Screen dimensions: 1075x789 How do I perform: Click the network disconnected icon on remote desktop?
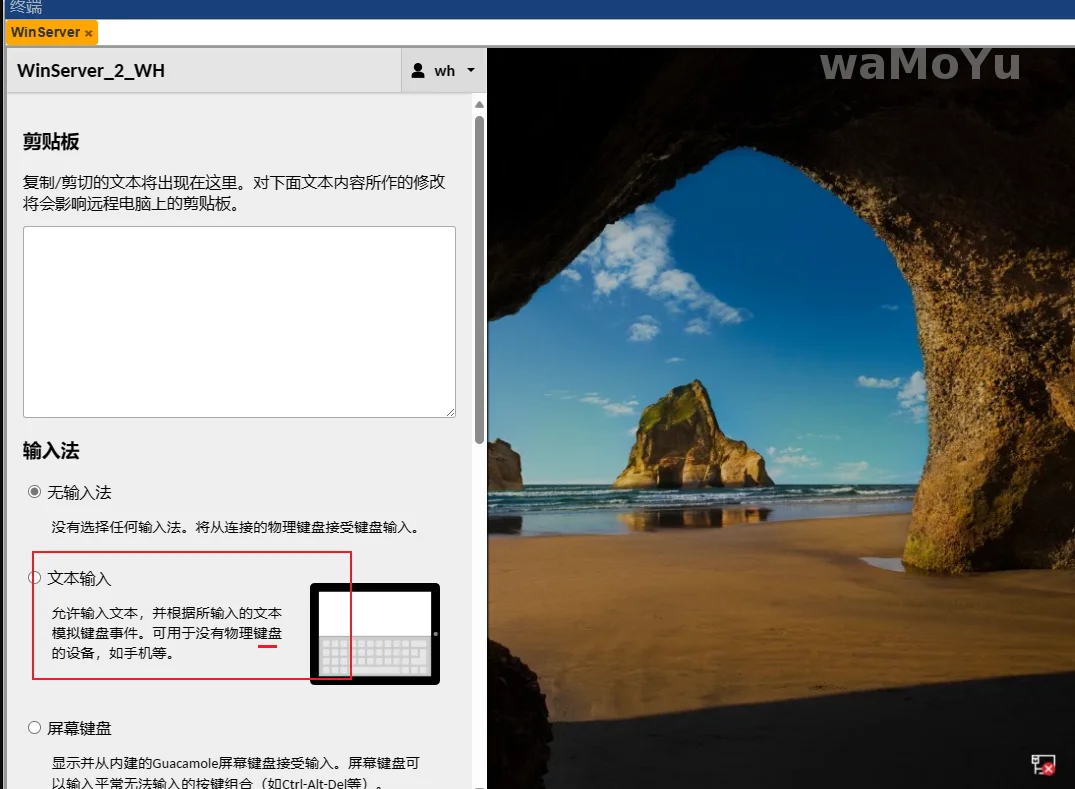pyautogui.click(x=1043, y=765)
